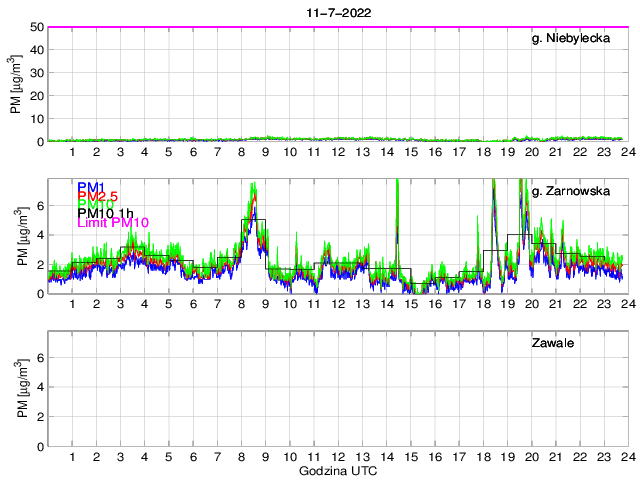Screen dimensions: 640x480
Task: Click hour 1 tick under the Niebylecka panel
Action: coord(72,153)
